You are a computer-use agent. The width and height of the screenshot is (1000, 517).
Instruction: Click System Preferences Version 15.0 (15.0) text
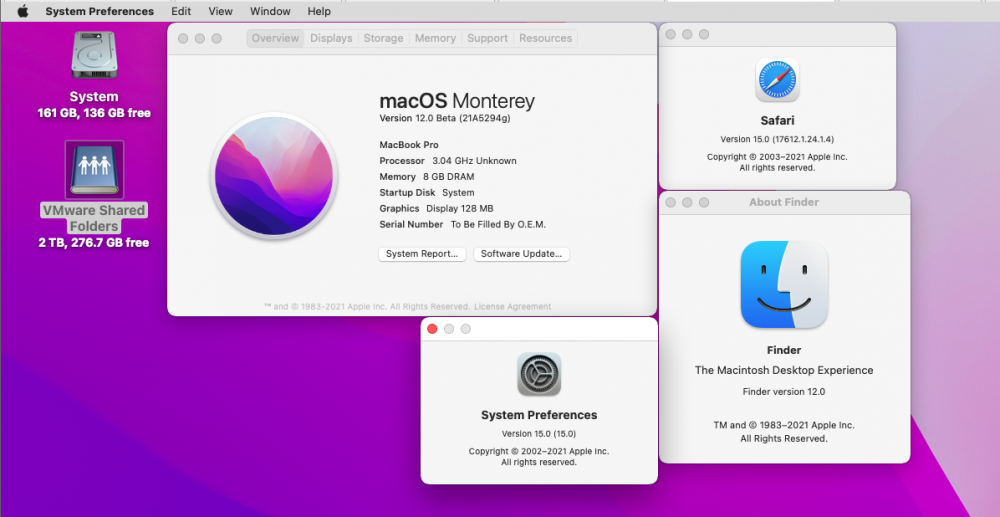click(539, 433)
